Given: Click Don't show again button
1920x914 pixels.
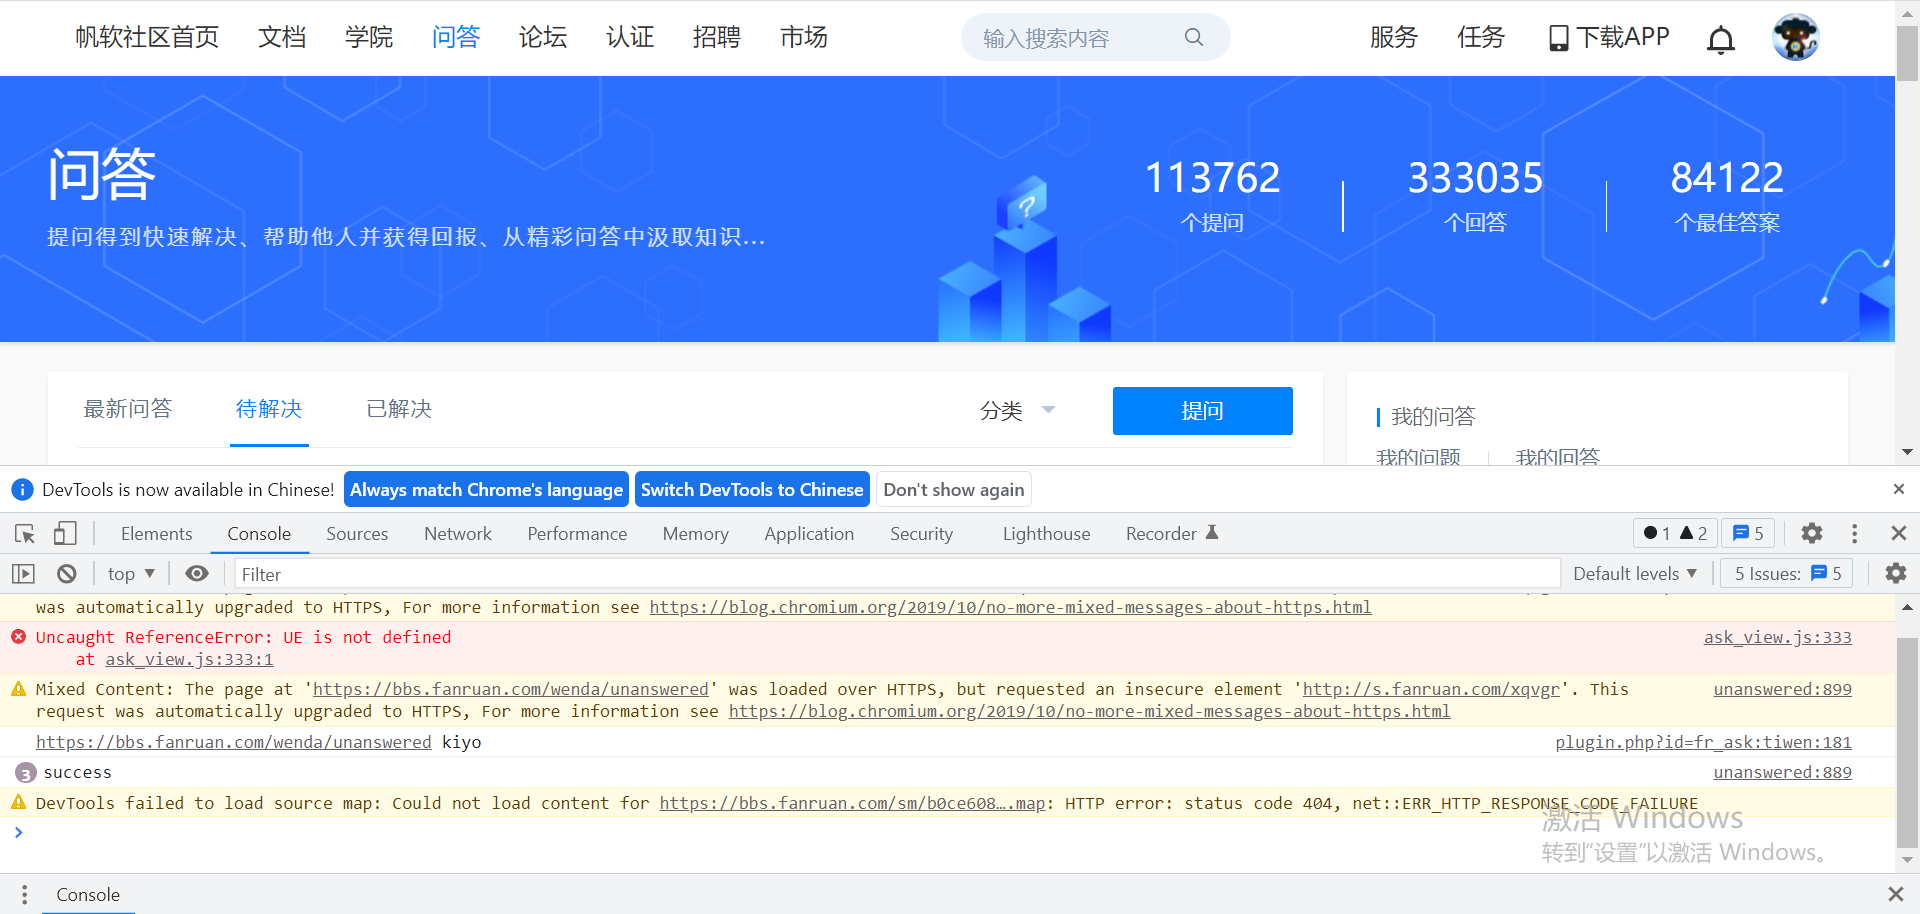Looking at the screenshot, I should [954, 490].
